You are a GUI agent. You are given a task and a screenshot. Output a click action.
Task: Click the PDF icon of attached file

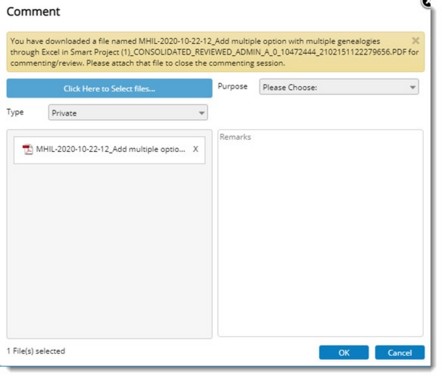(27, 149)
